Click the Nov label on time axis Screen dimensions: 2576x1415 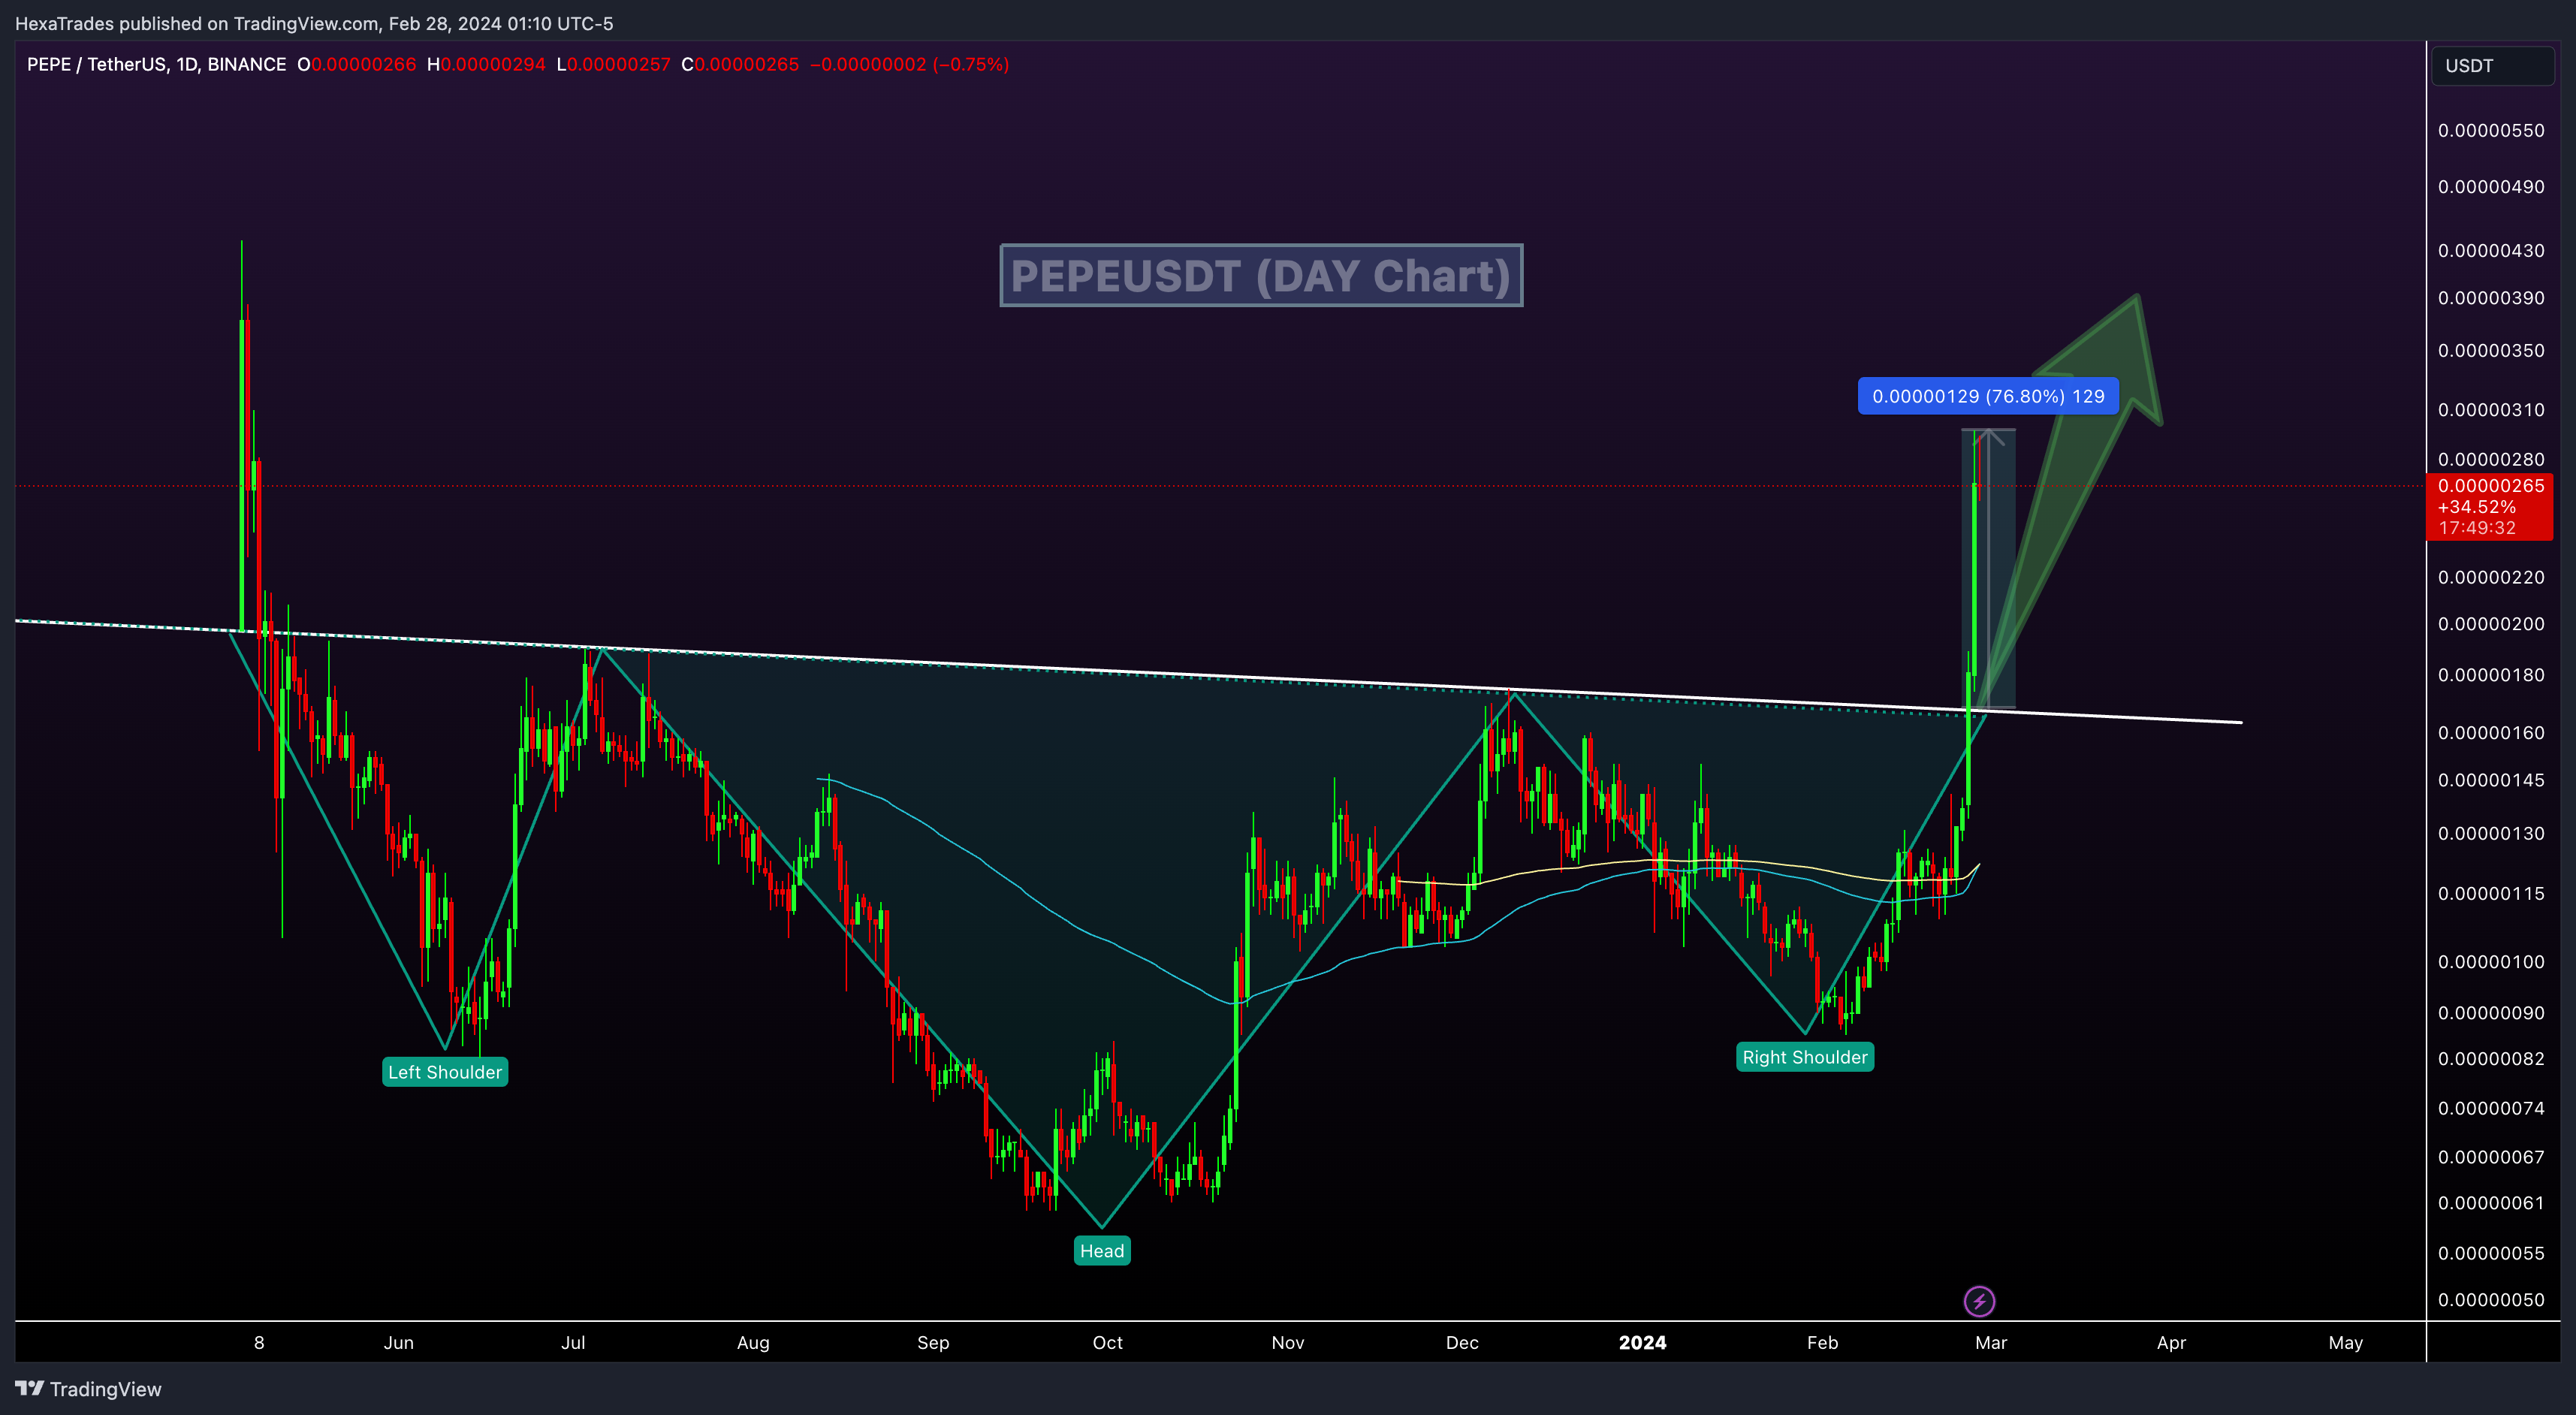click(x=1287, y=1343)
